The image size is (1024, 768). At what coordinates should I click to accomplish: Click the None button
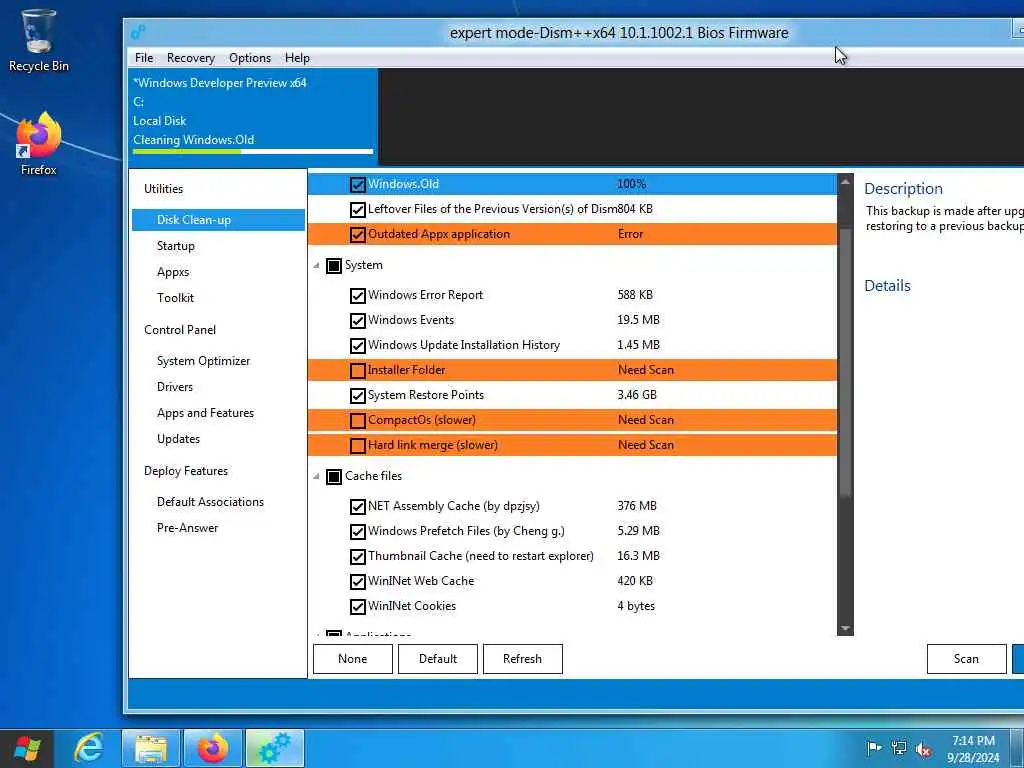[x=353, y=659]
